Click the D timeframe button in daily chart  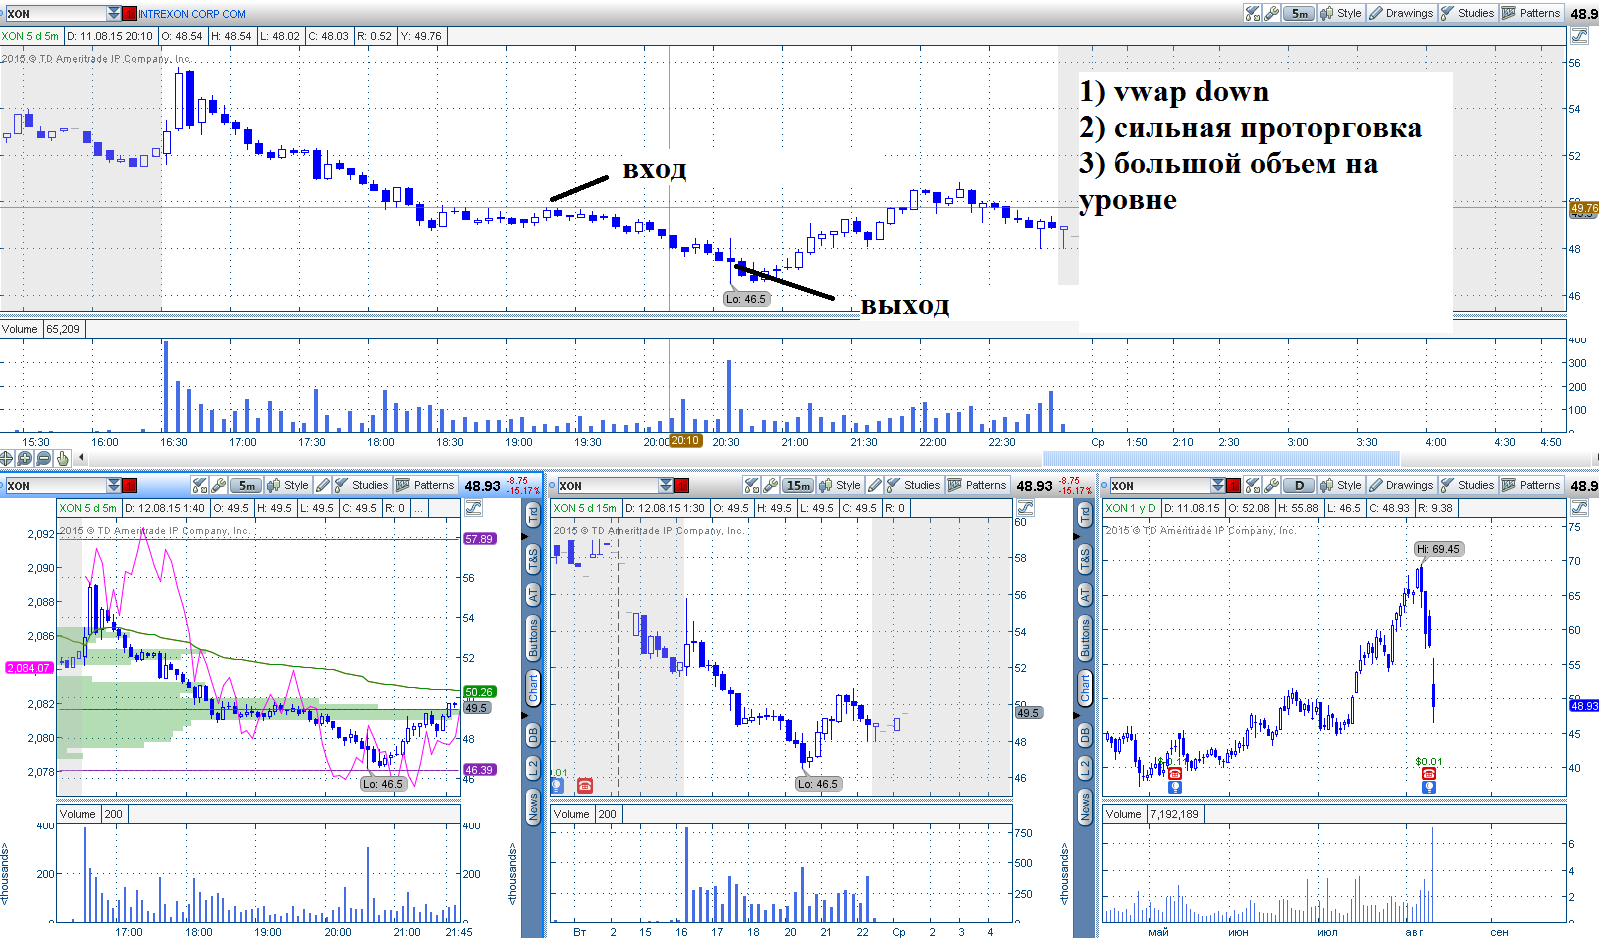tap(1299, 485)
